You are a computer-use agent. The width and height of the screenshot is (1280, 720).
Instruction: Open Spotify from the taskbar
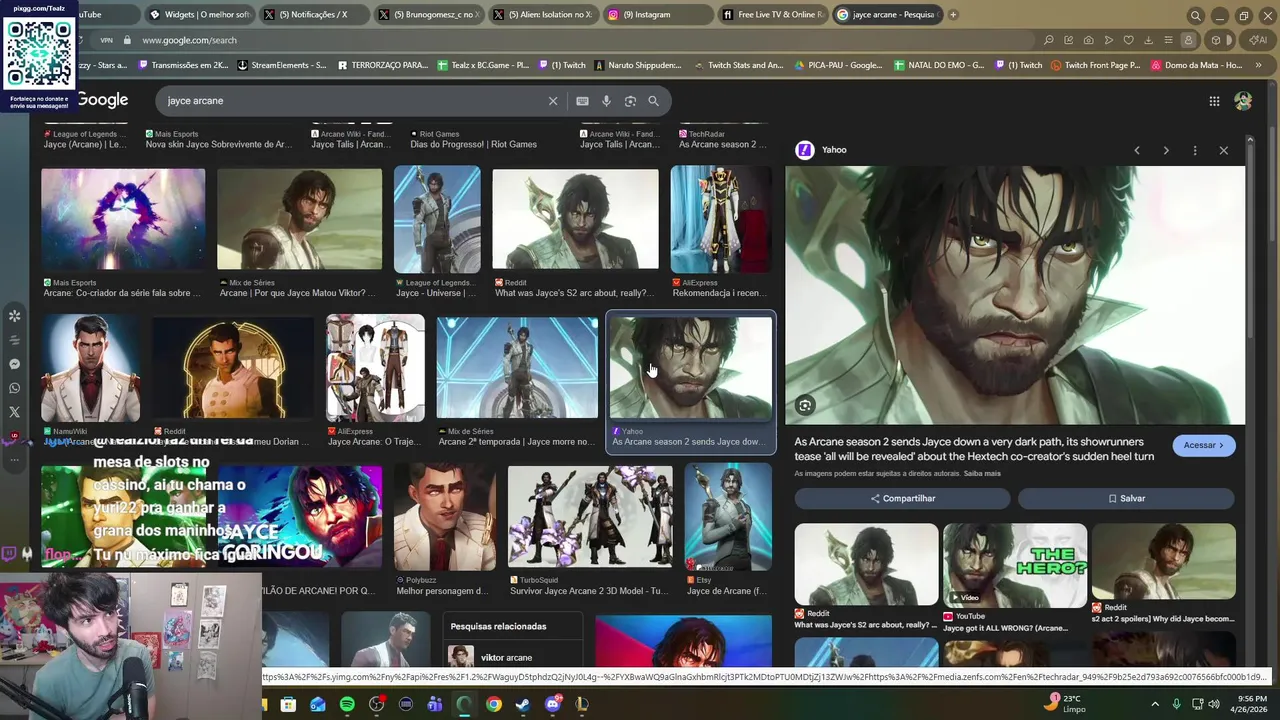pos(347,704)
